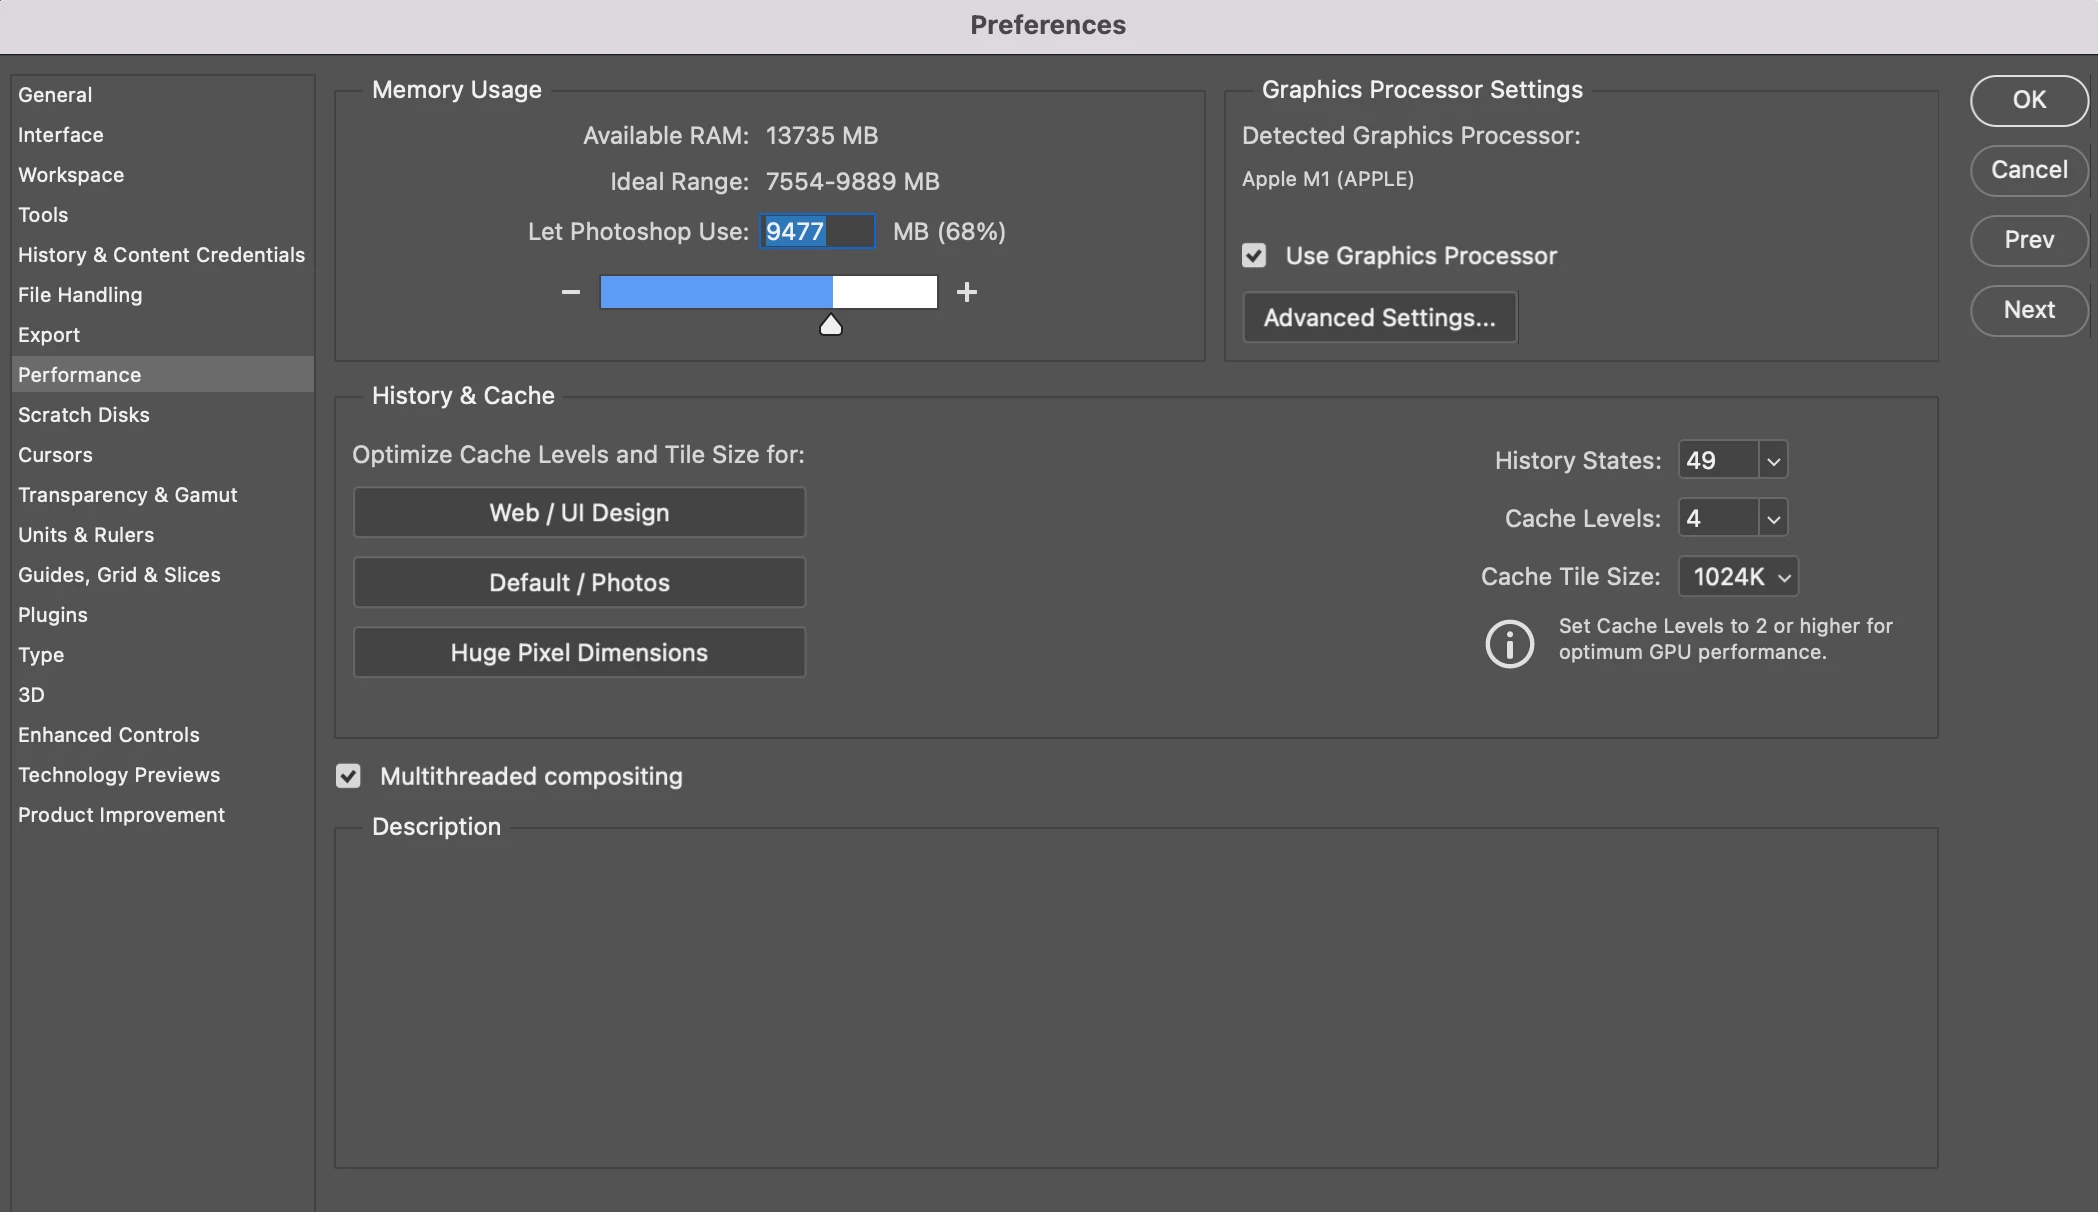The height and width of the screenshot is (1212, 2098).
Task: Disable Multithreaded compositing checkbox
Action: (x=348, y=776)
